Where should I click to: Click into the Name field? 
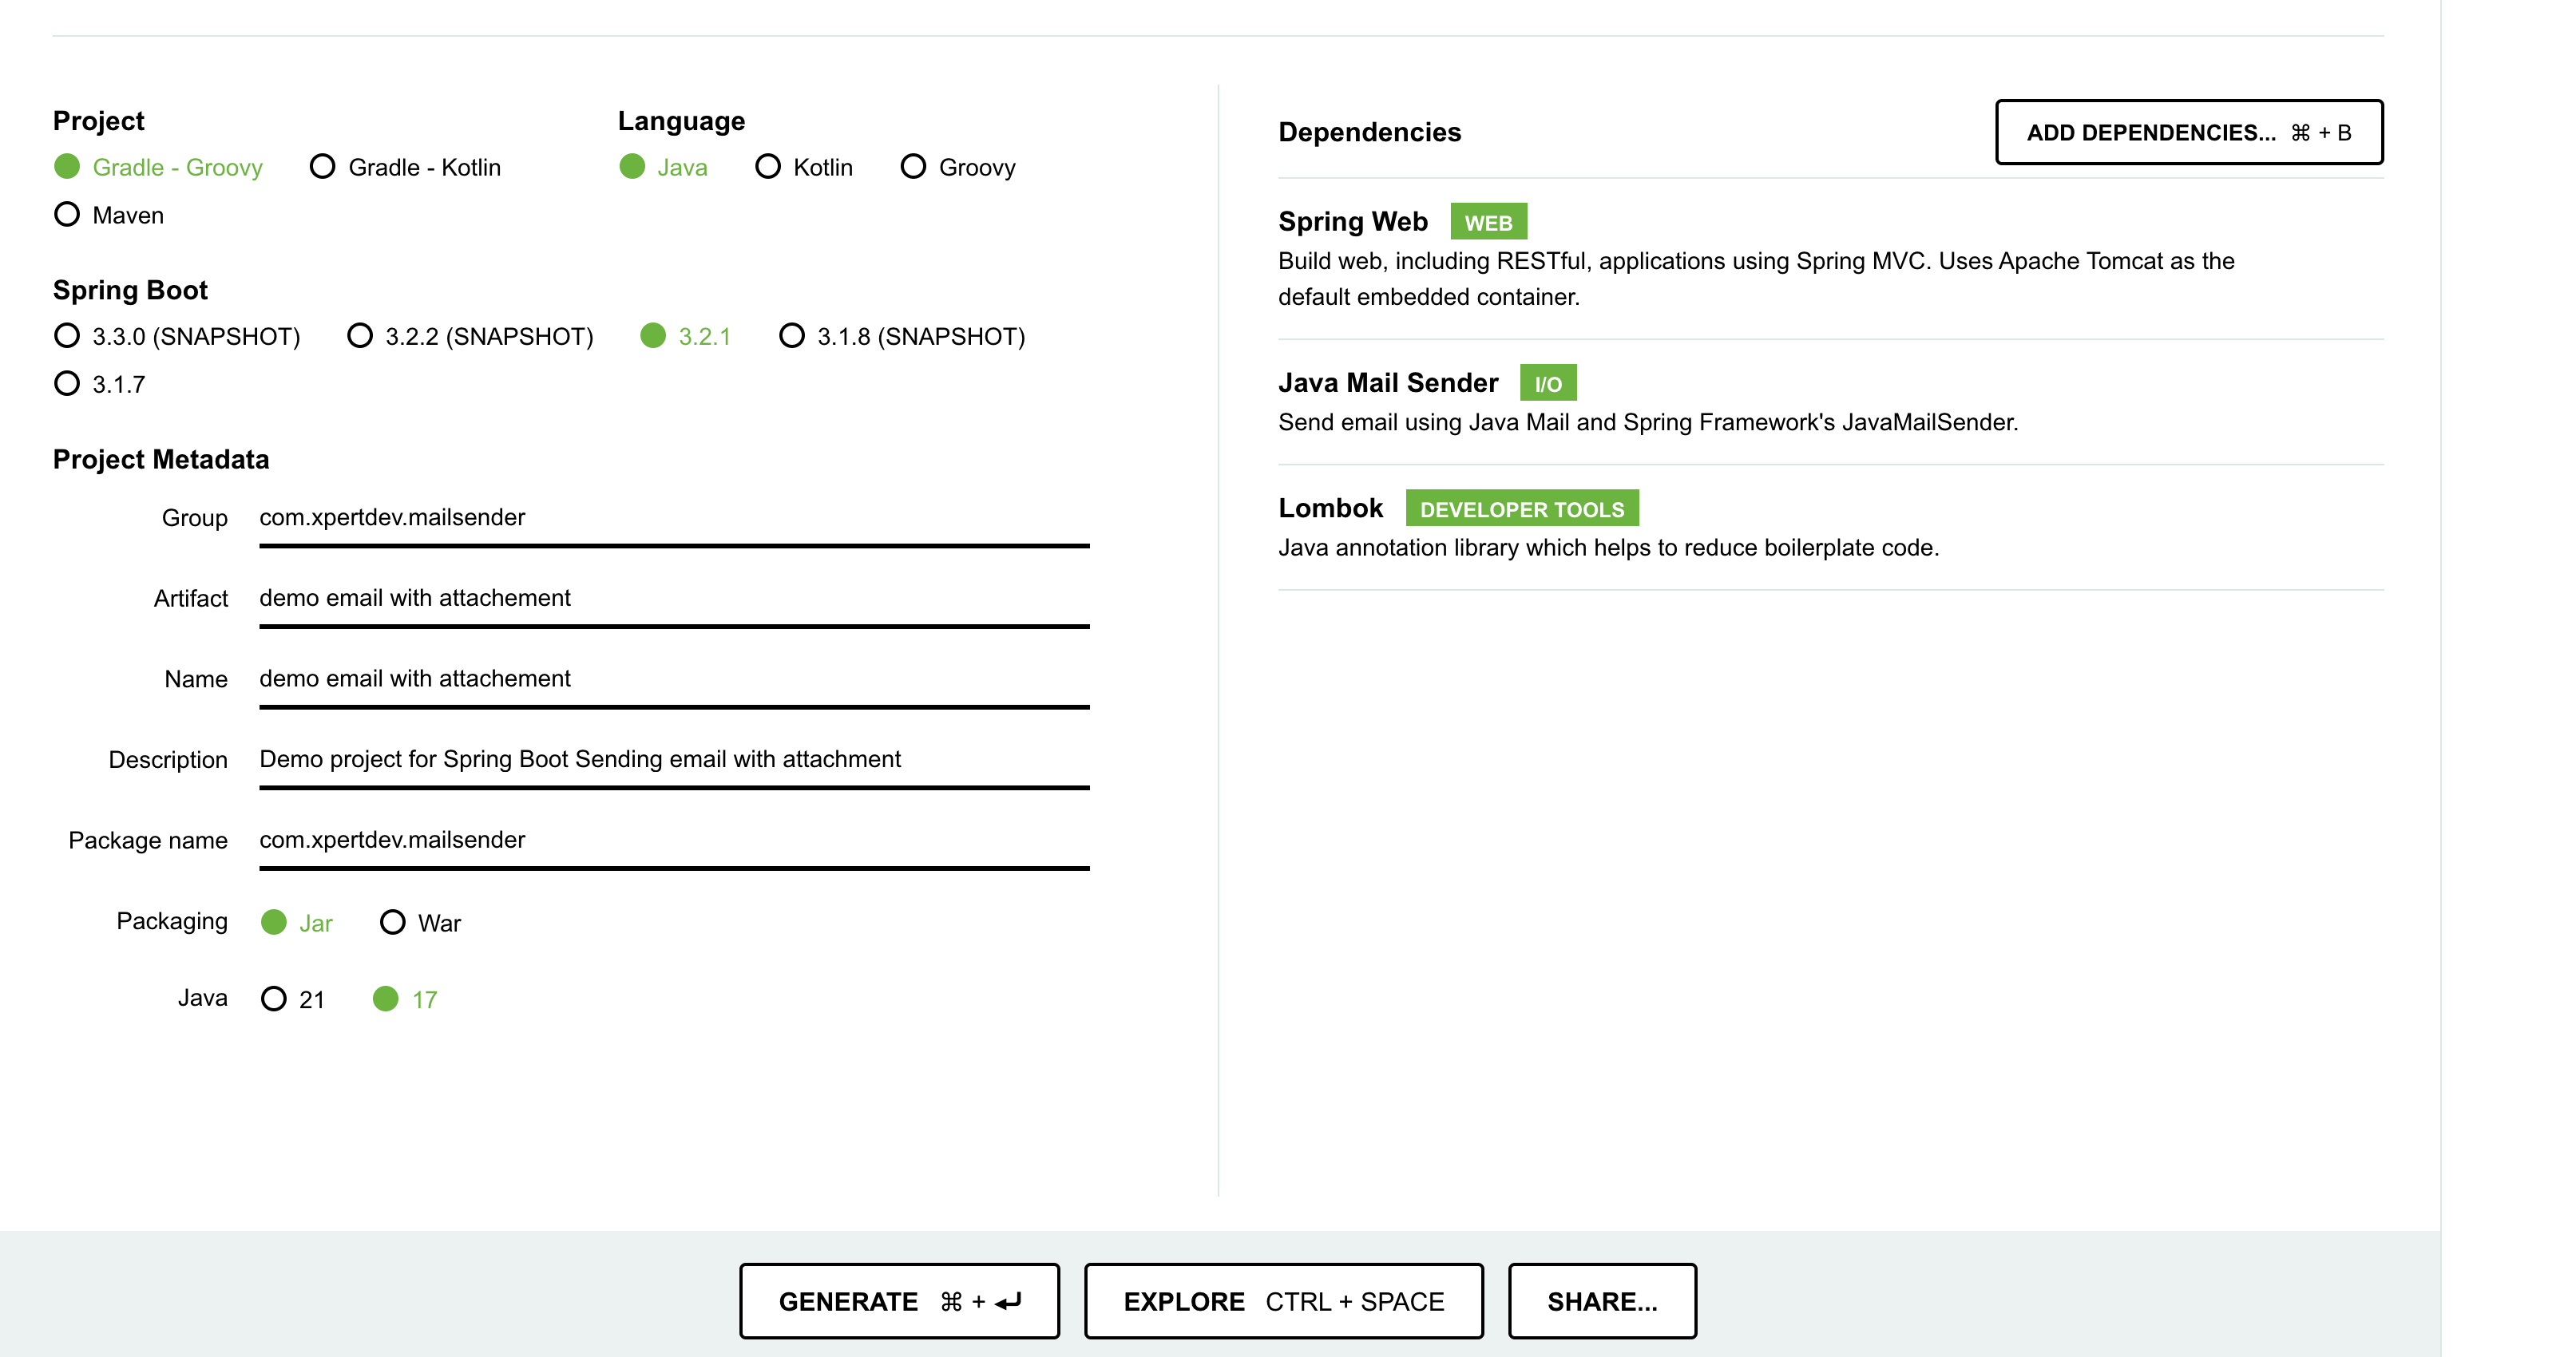[x=673, y=679]
